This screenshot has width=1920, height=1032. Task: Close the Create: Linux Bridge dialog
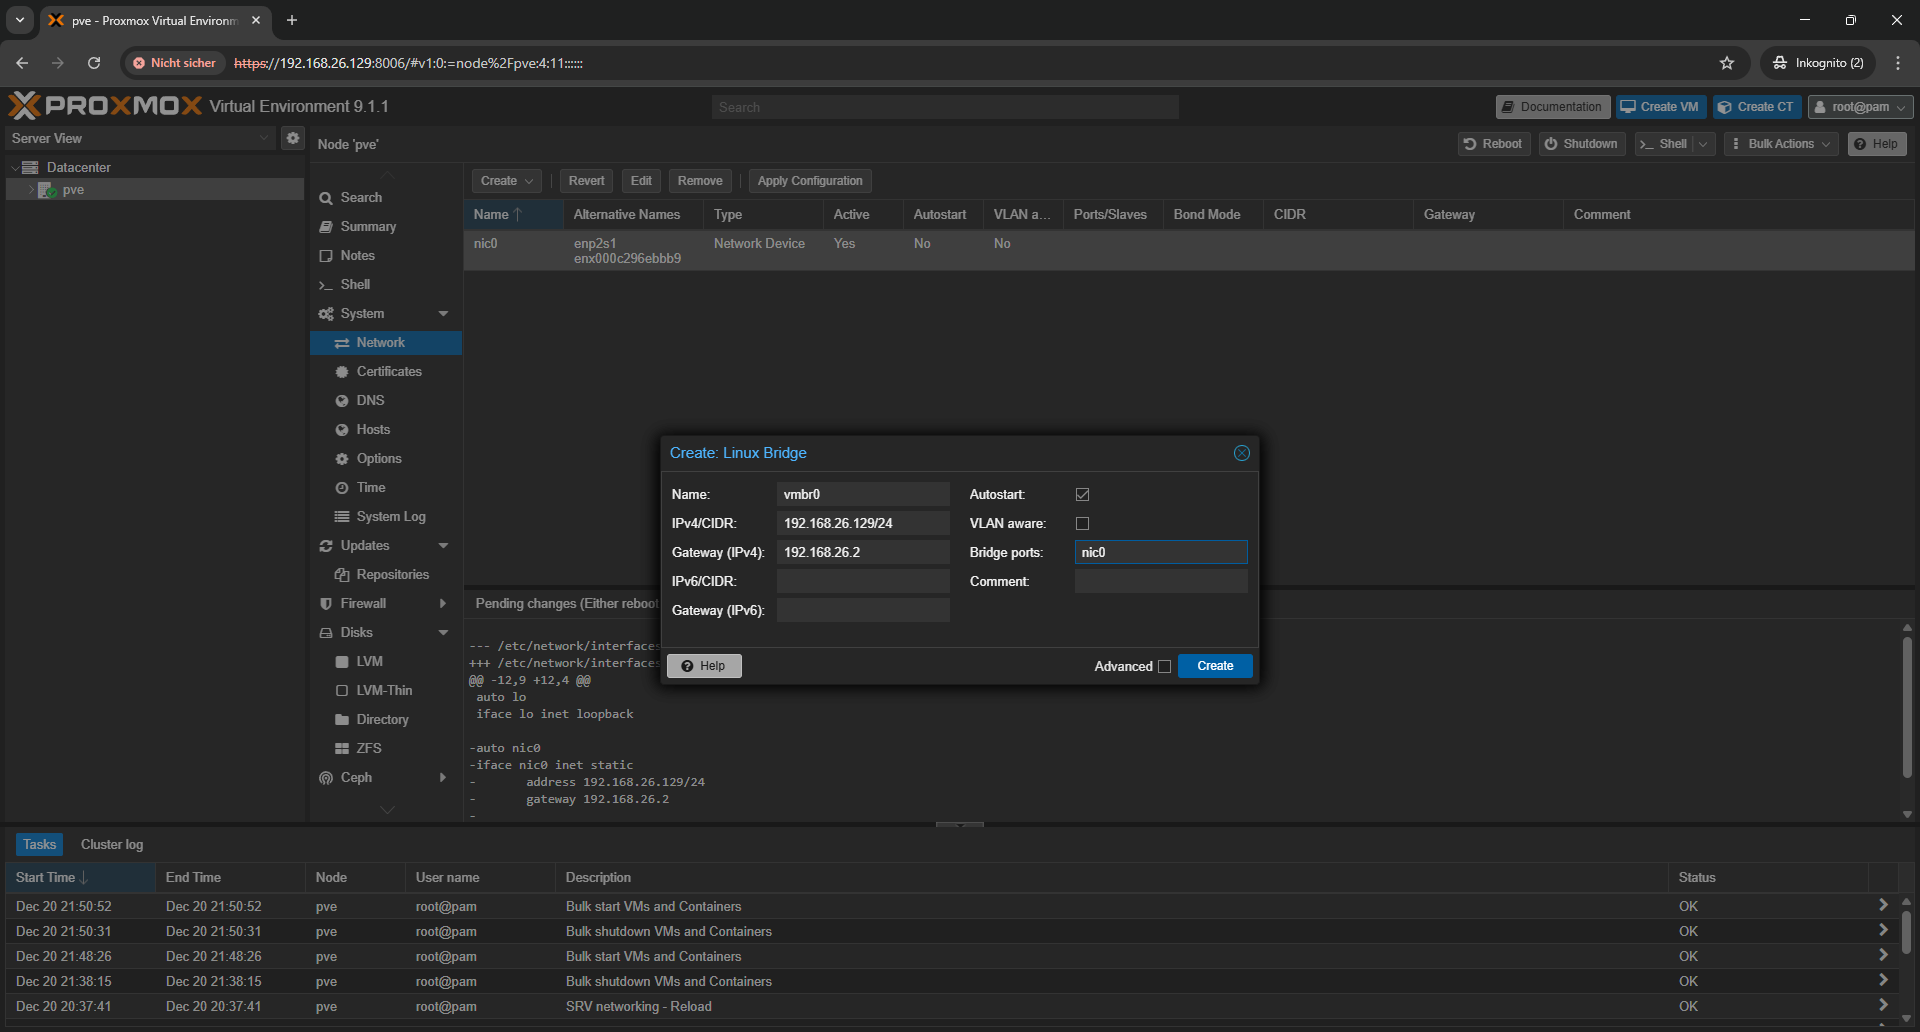point(1241,453)
